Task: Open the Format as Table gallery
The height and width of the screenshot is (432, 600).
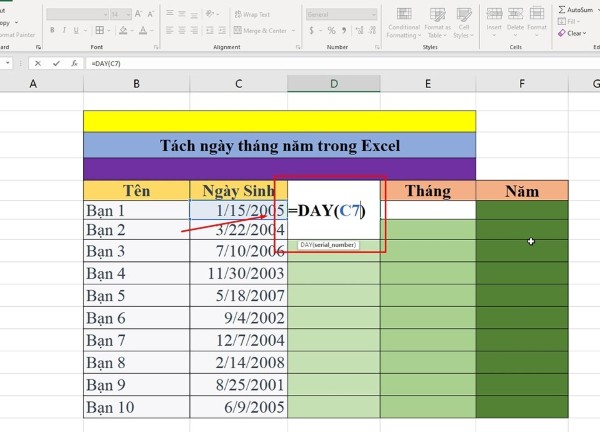Action: (437, 22)
